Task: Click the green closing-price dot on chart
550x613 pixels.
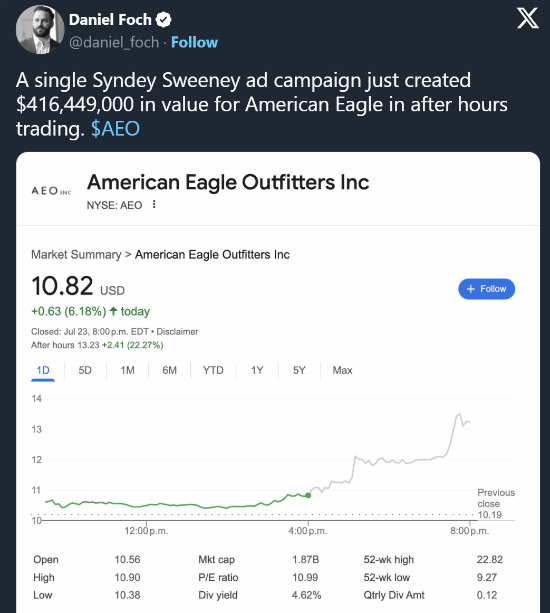Action: click(308, 495)
